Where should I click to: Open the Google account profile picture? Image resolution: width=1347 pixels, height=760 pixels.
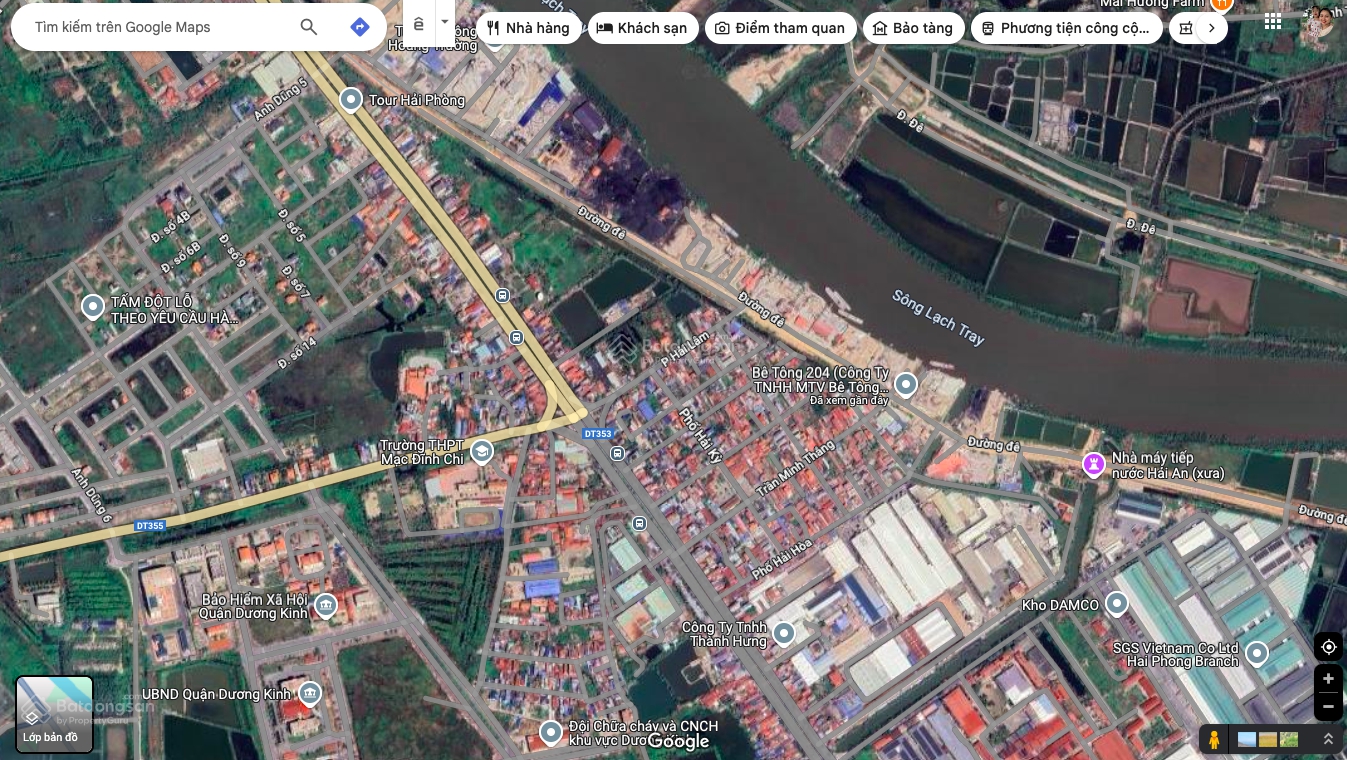(1319, 22)
